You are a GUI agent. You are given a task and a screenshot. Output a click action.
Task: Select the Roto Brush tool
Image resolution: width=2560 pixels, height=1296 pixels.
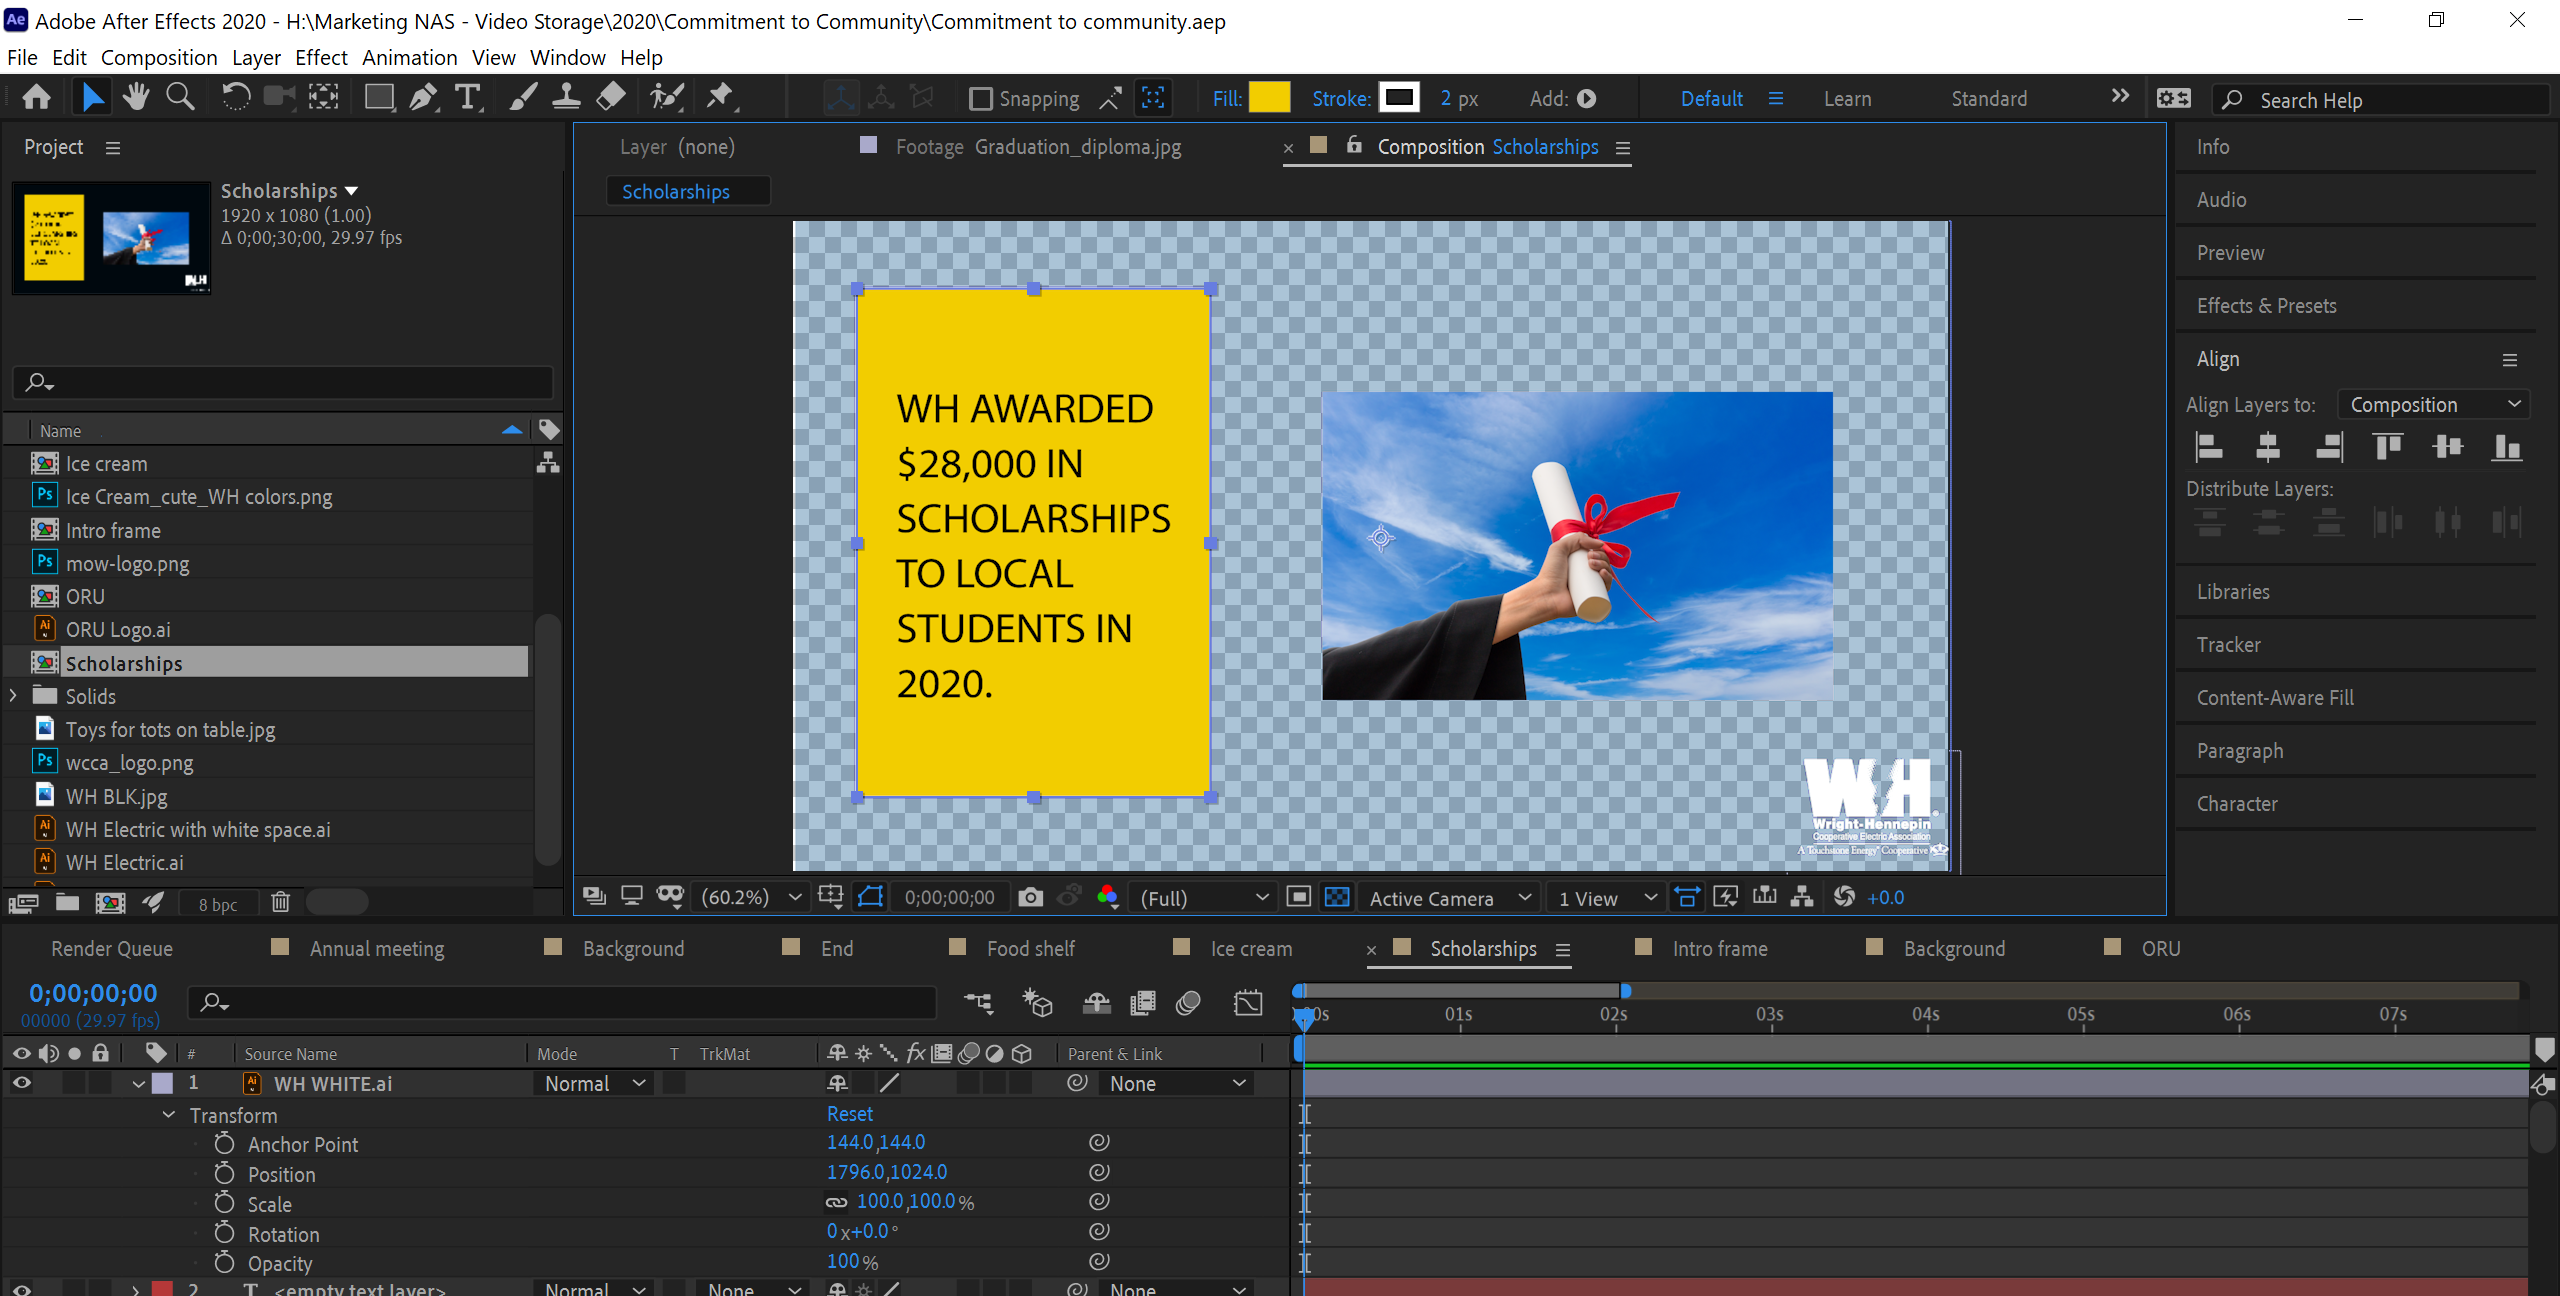coord(667,96)
